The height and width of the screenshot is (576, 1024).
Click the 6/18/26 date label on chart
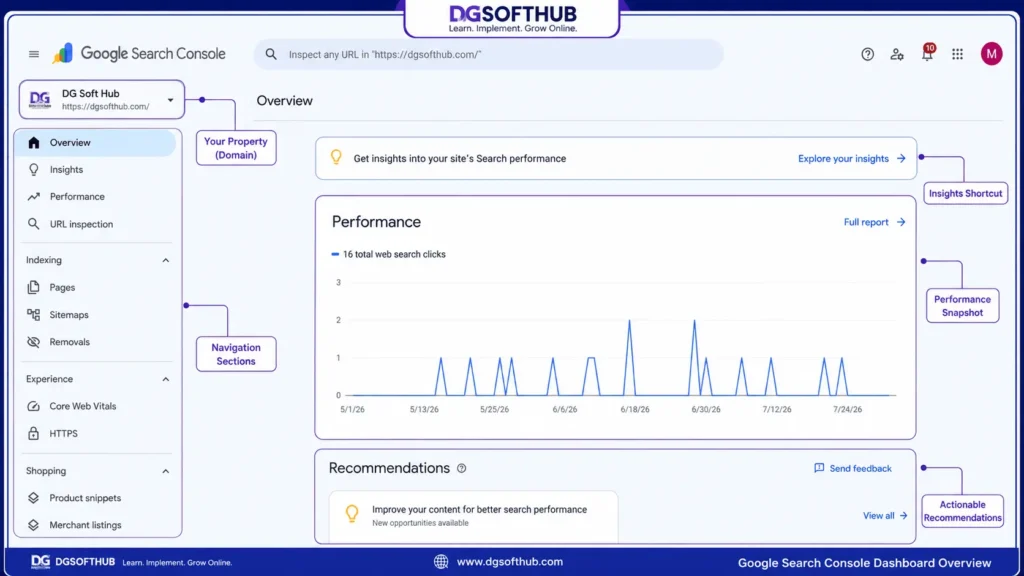tap(635, 409)
